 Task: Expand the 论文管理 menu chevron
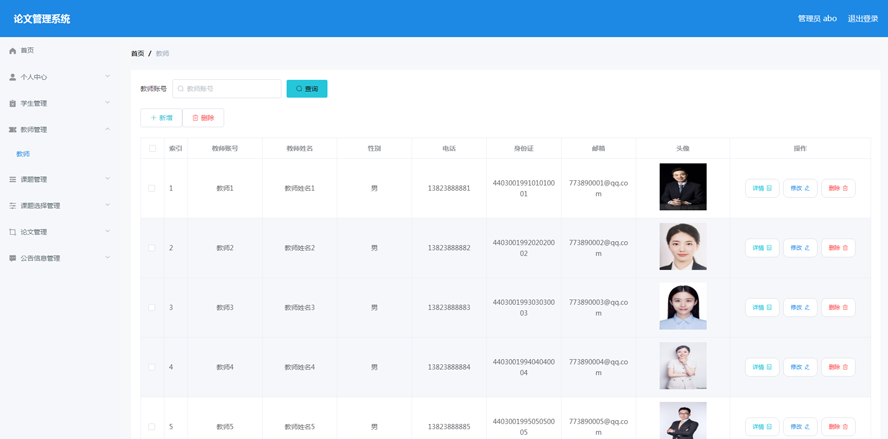point(108,232)
